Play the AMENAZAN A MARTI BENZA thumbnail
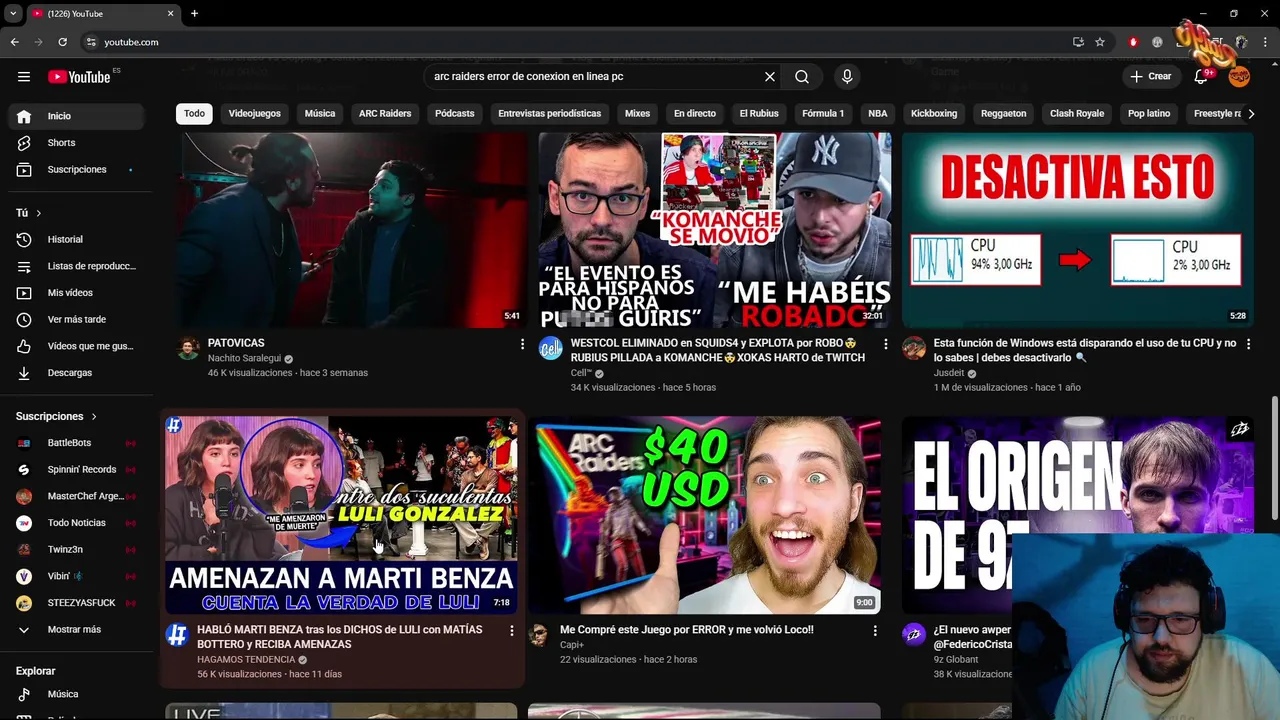This screenshot has width=1280, height=720. [342, 515]
